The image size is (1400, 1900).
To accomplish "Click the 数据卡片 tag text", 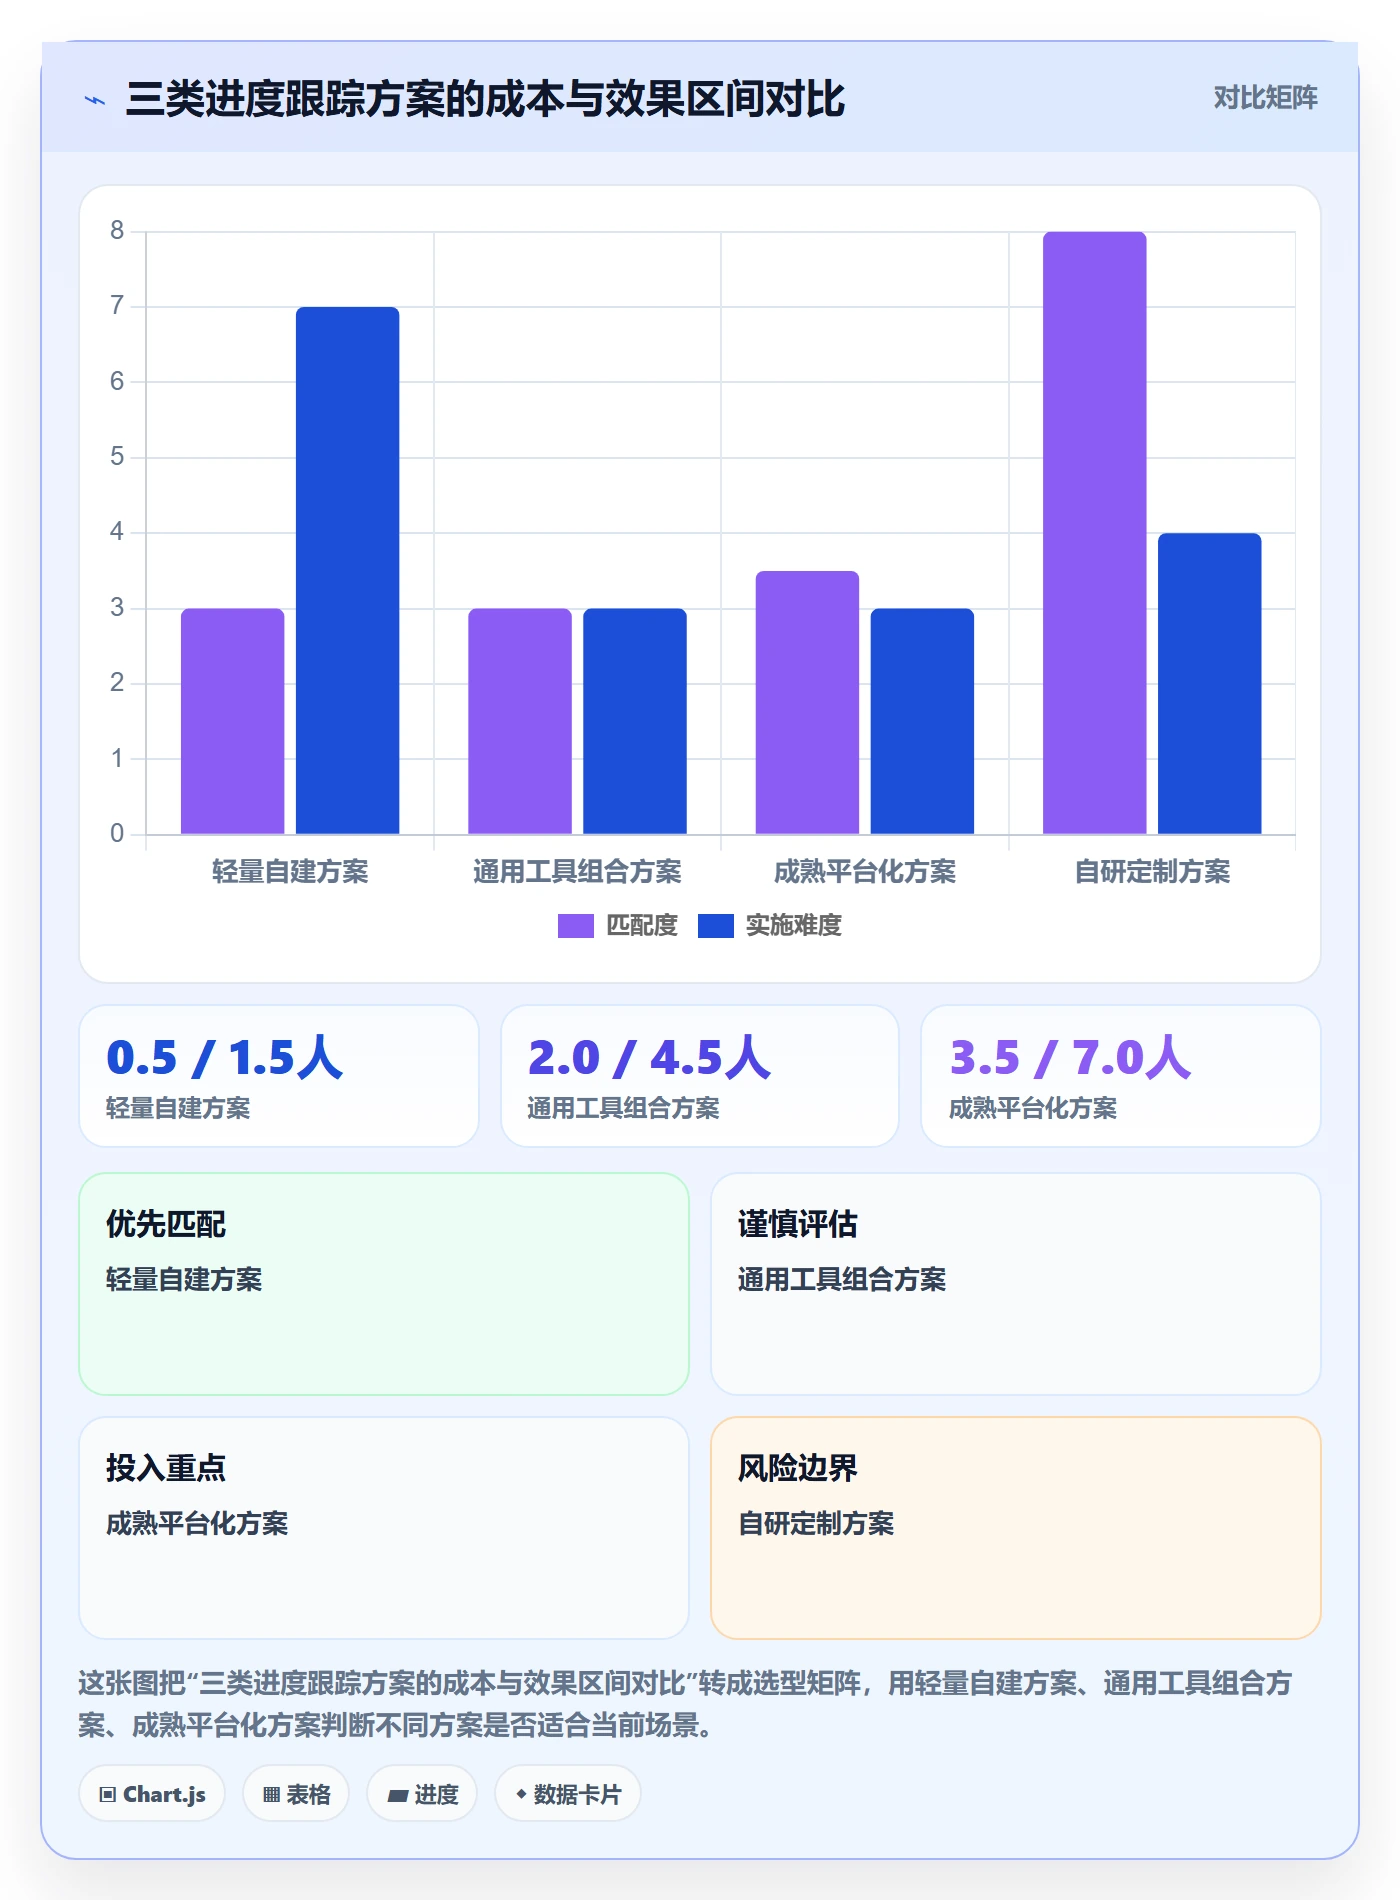I will tap(577, 1795).
